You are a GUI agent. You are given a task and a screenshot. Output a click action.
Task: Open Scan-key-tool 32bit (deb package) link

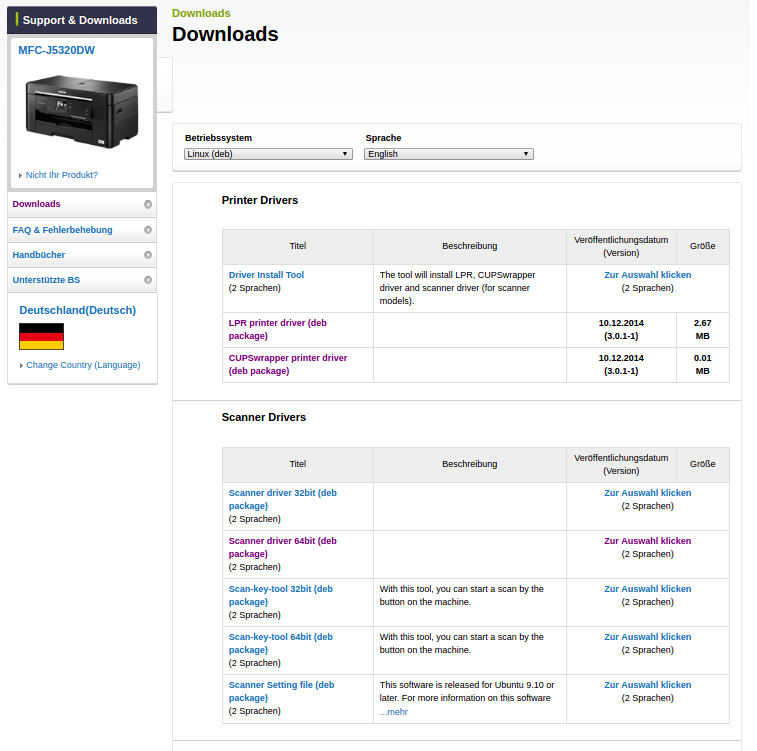pyautogui.click(x=281, y=595)
